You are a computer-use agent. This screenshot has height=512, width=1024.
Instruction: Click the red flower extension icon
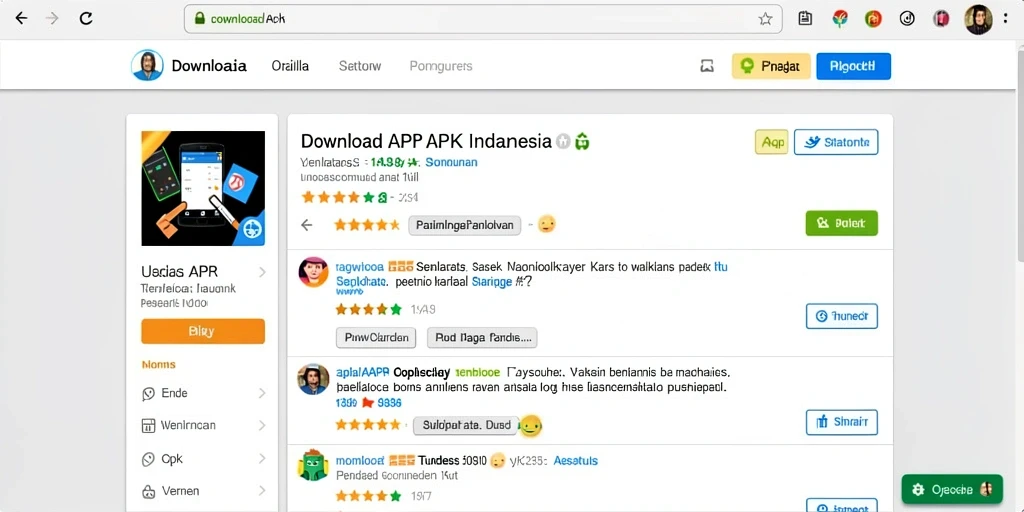(x=840, y=19)
